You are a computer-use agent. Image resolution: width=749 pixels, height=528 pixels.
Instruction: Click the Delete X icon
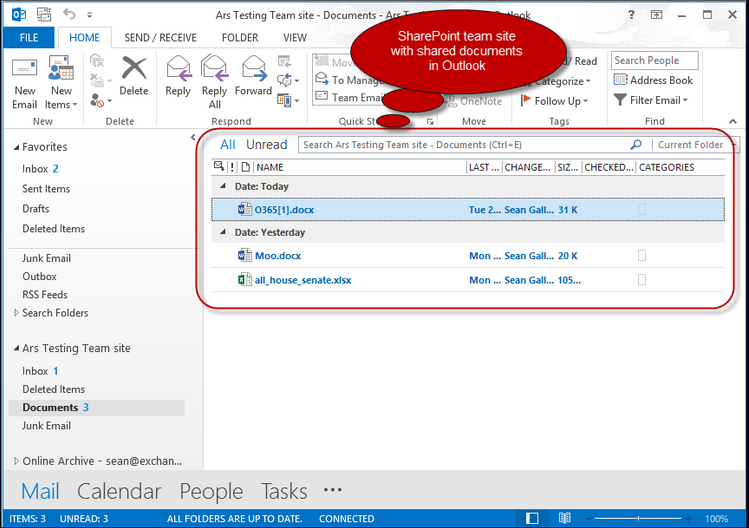point(134,67)
